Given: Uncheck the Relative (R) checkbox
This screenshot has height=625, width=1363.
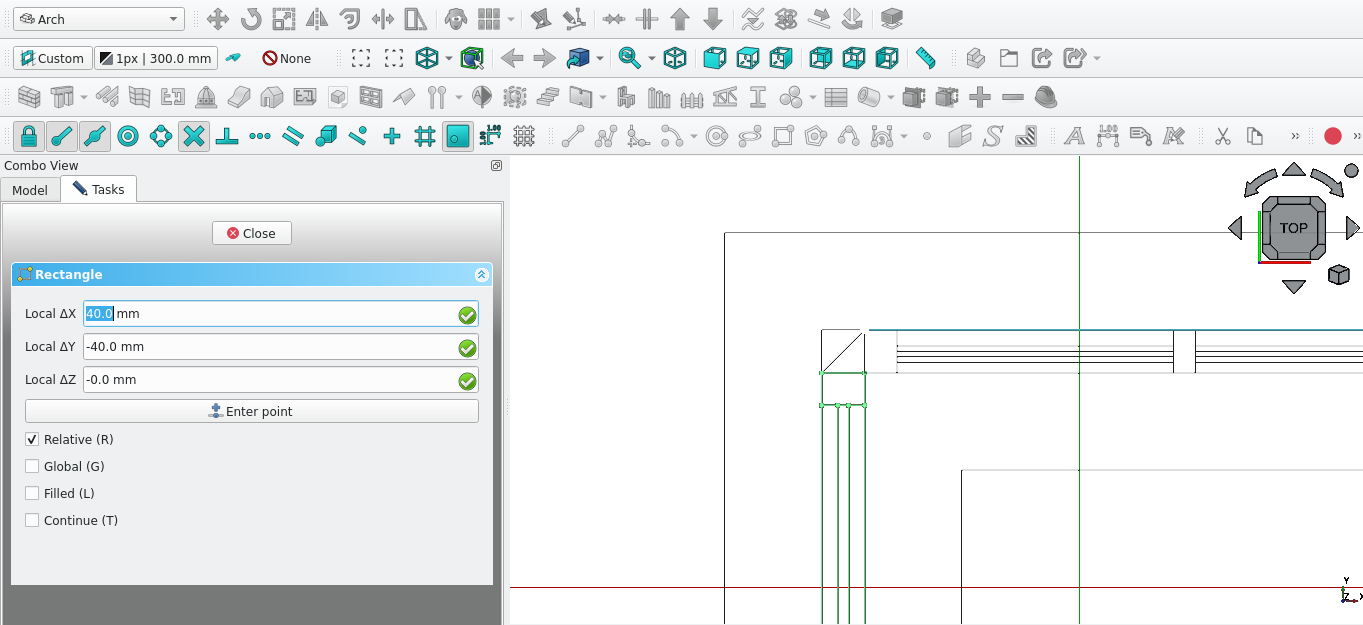Looking at the screenshot, I should (32, 440).
